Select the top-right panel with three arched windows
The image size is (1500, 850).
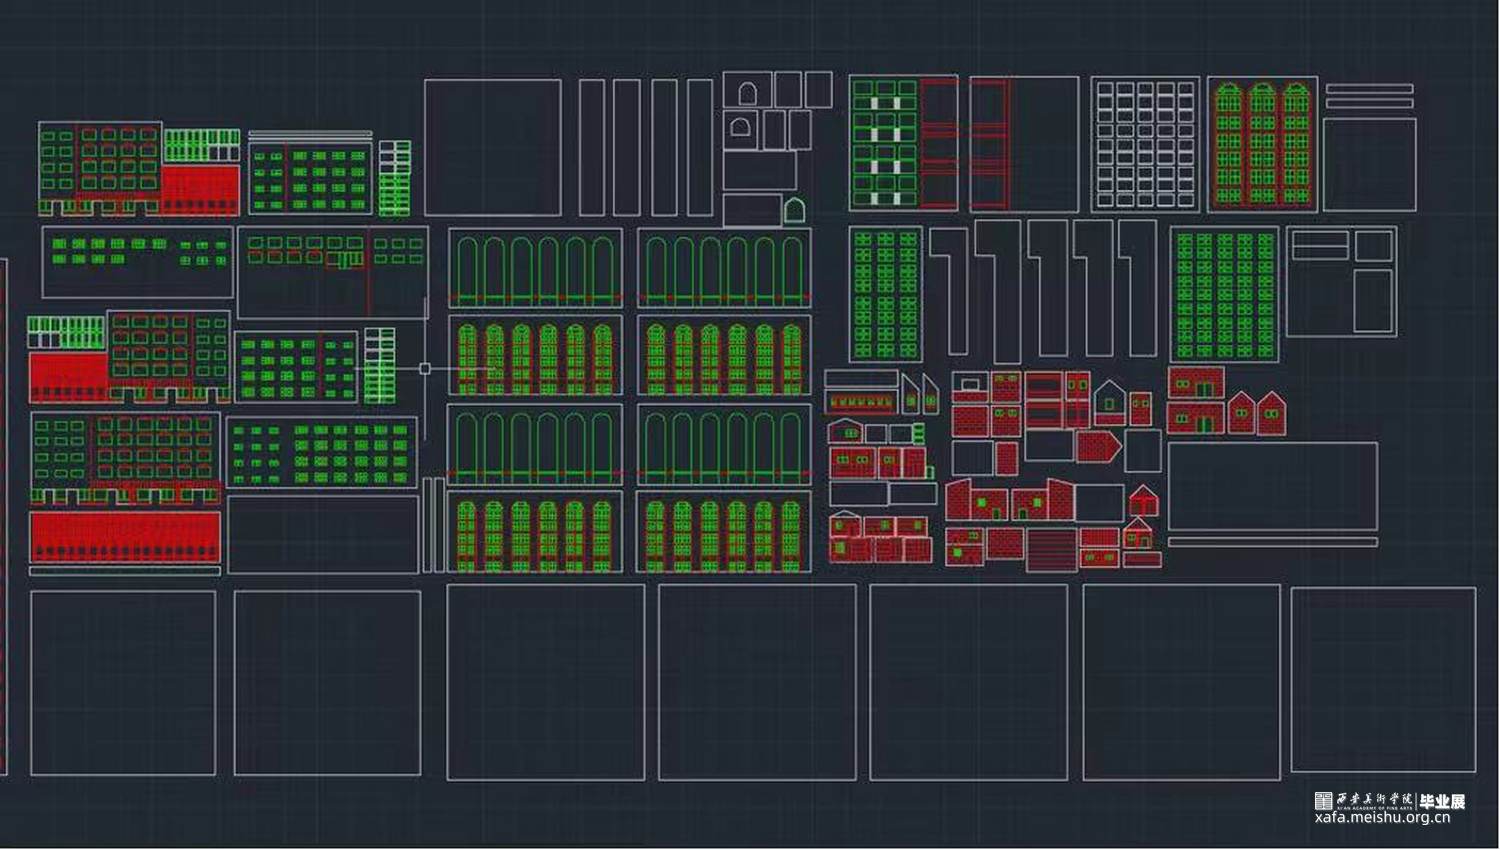[1262, 144]
